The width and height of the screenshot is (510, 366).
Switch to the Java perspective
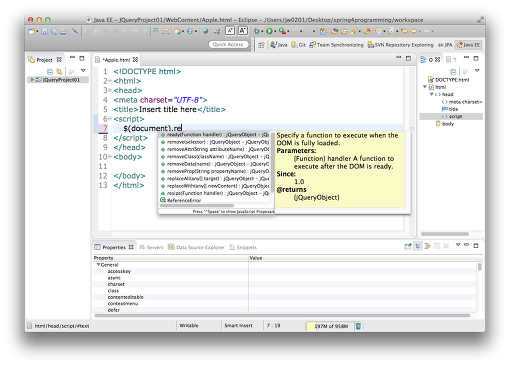pyautogui.click(x=279, y=45)
